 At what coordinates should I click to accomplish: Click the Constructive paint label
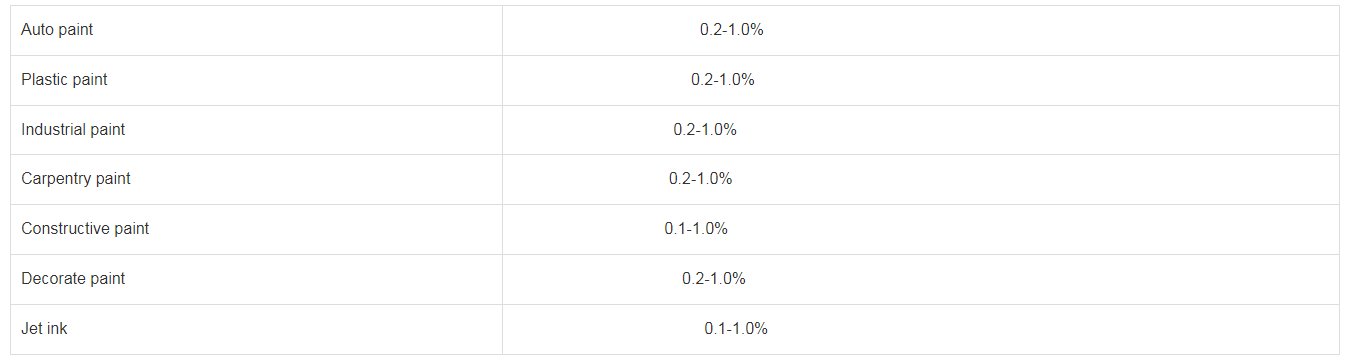(x=85, y=229)
